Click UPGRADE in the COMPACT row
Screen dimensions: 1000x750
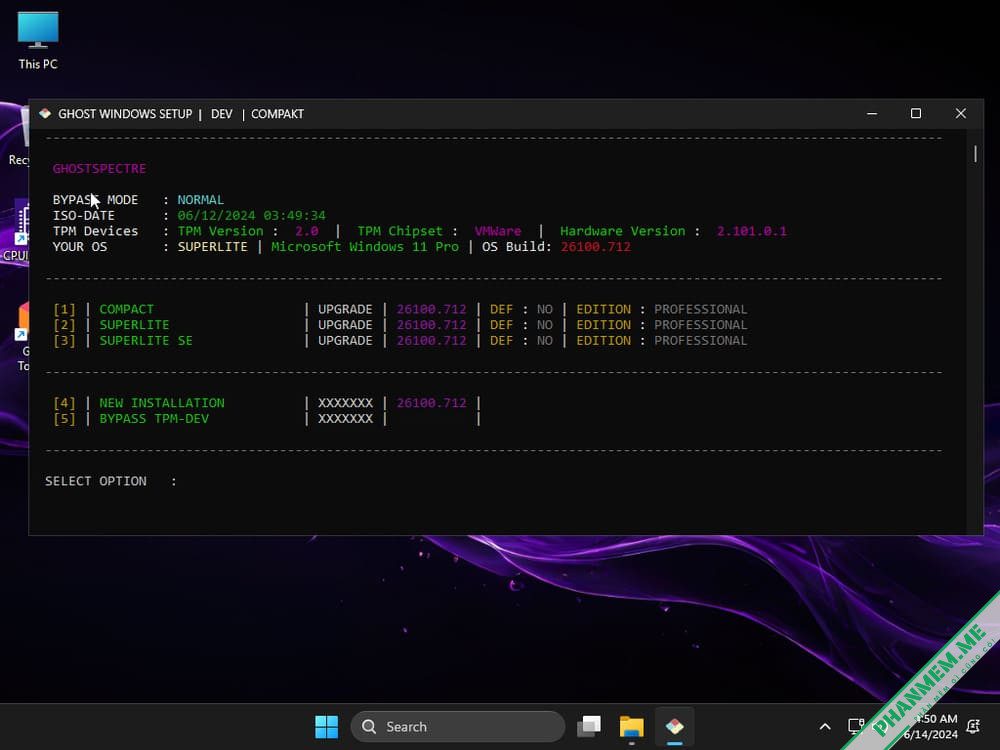345,309
